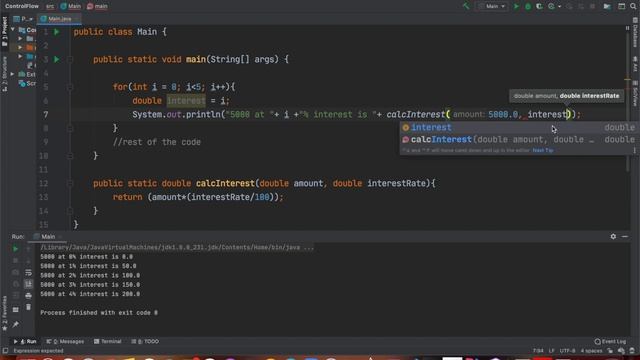Click the tool-window quick access icon in the status bar

[5, 351]
